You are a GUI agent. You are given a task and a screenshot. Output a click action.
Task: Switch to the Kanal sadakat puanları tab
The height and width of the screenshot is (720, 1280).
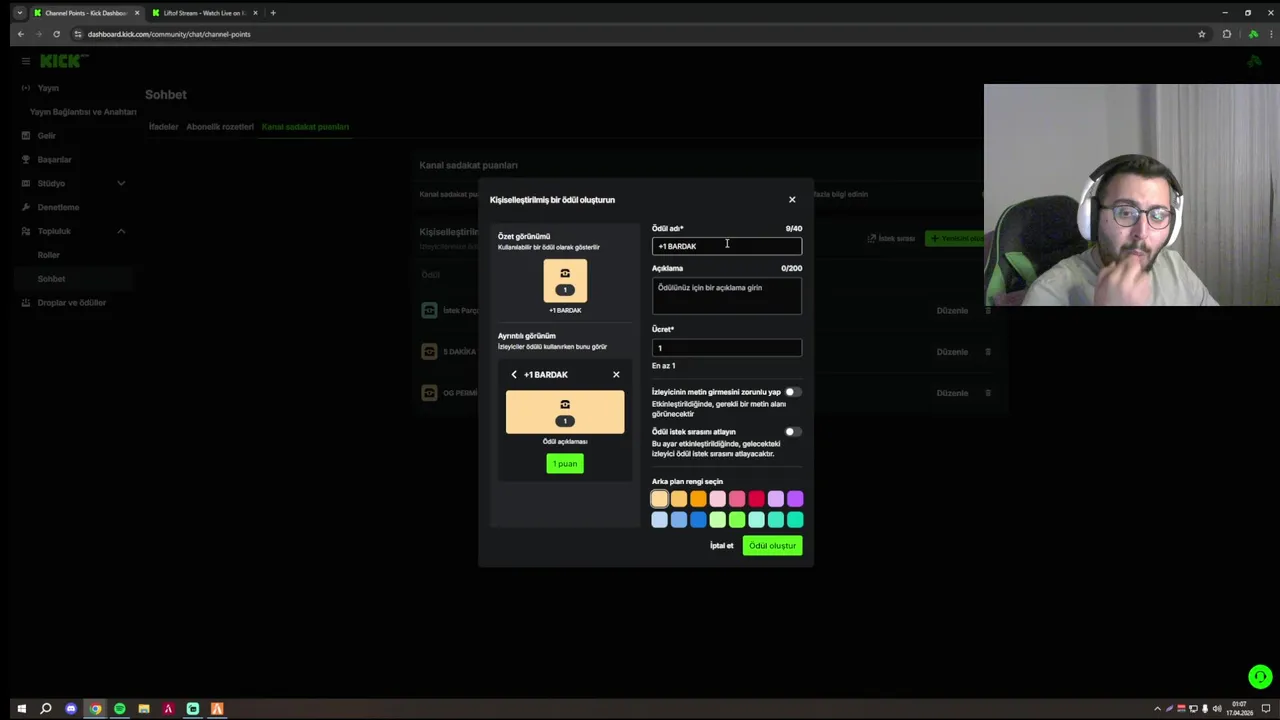point(305,127)
